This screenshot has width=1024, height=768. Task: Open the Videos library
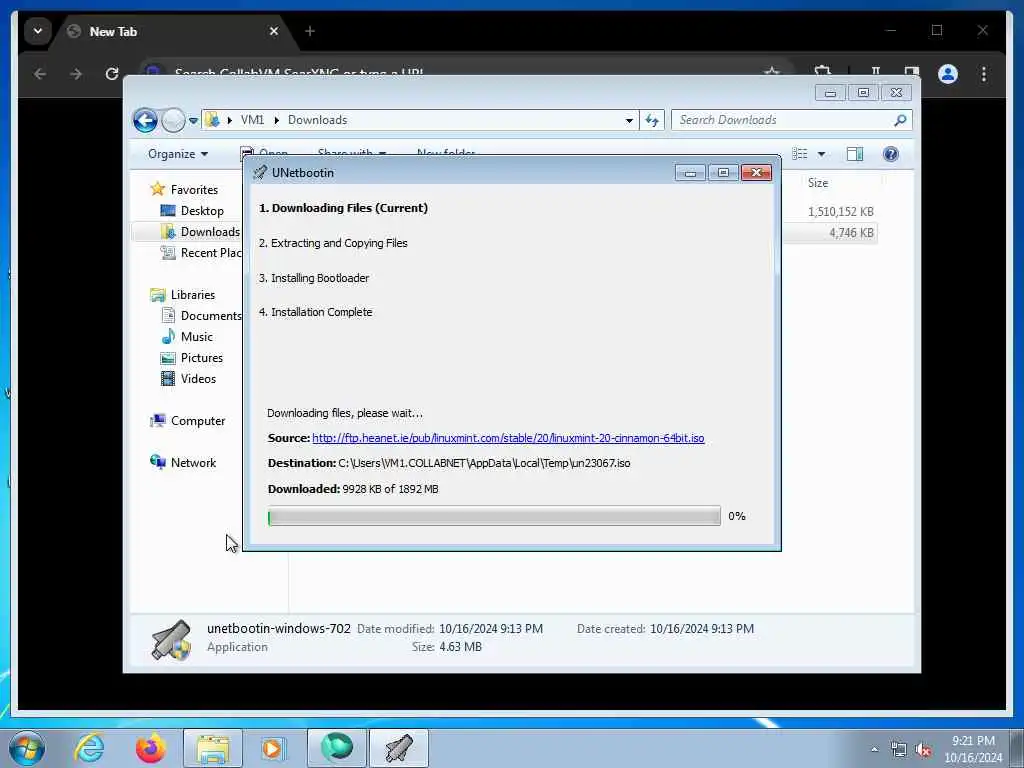click(198, 379)
